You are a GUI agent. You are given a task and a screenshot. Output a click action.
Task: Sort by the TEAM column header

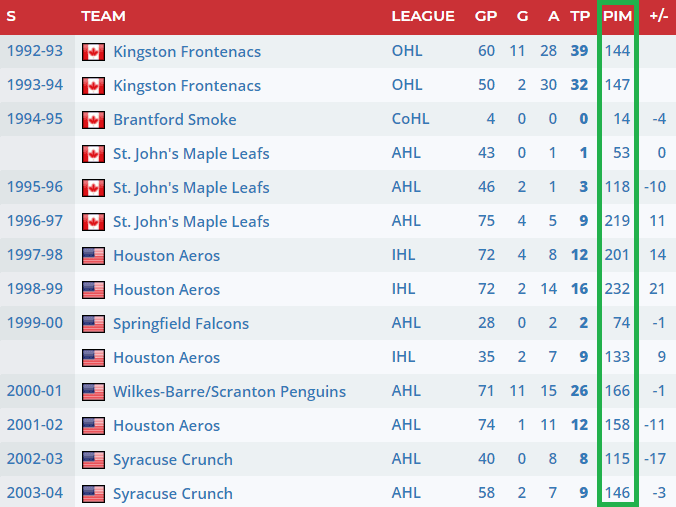[103, 16]
